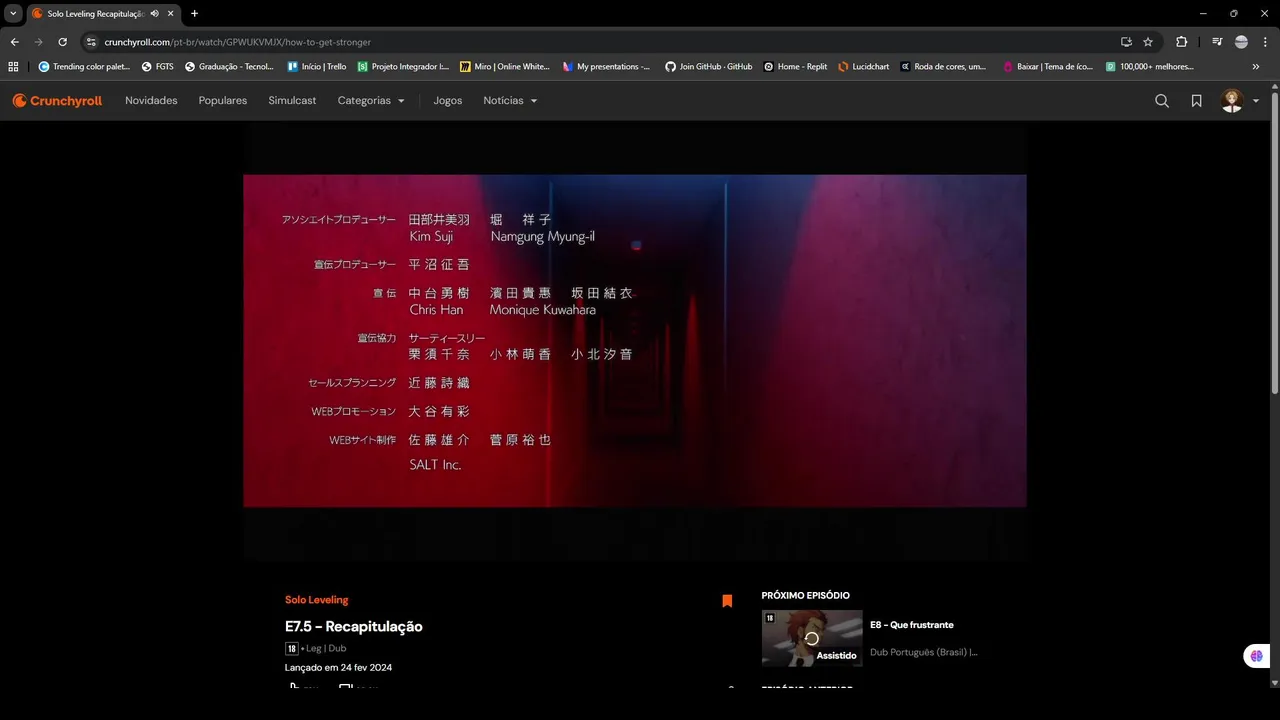Show more bookmarks with the chevron
Image resolution: width=1280 pixels, height=720 pixels.
point(1256,67)
